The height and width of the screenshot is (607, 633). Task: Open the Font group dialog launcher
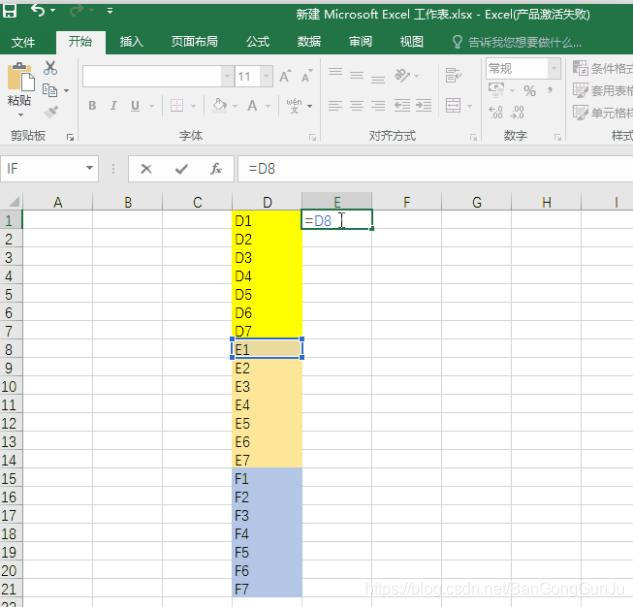tap(312, 138)
